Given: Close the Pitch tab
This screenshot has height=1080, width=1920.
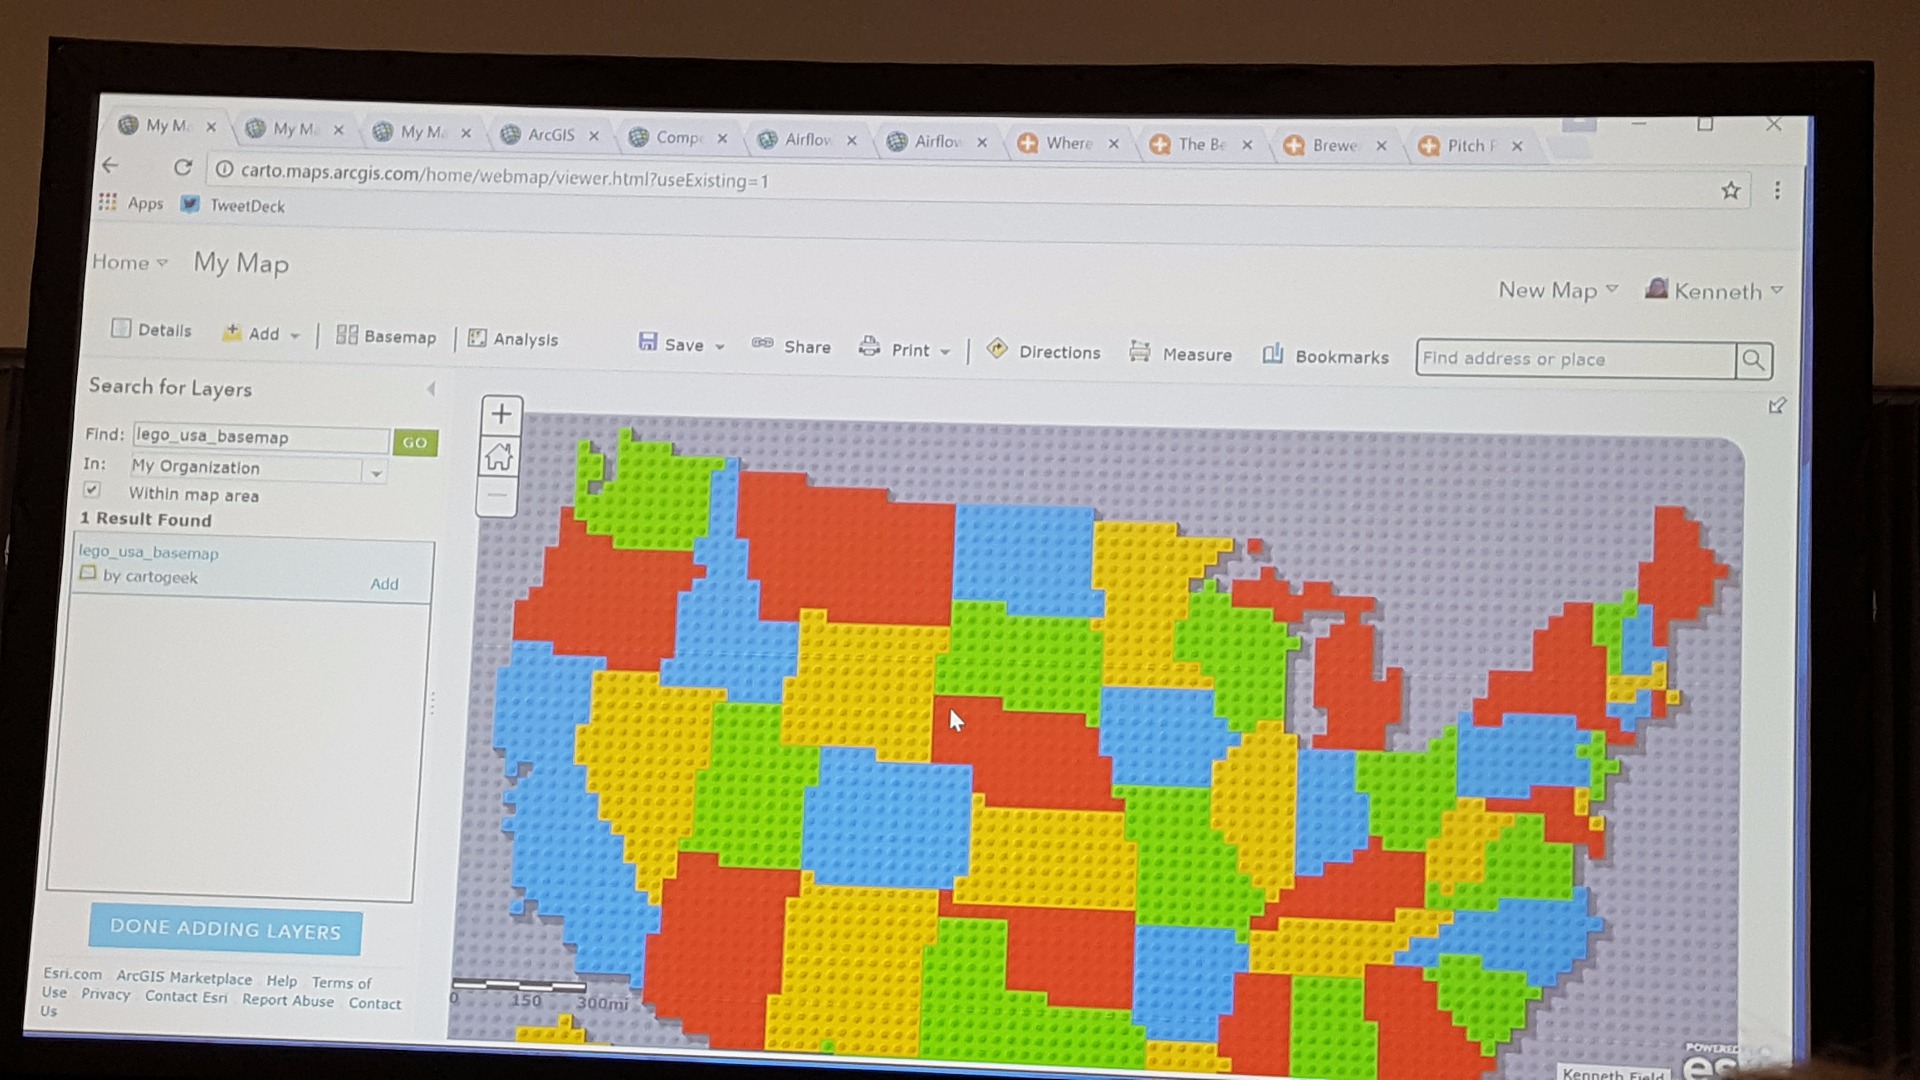Looking at the screenshot, I should 1517,146.
